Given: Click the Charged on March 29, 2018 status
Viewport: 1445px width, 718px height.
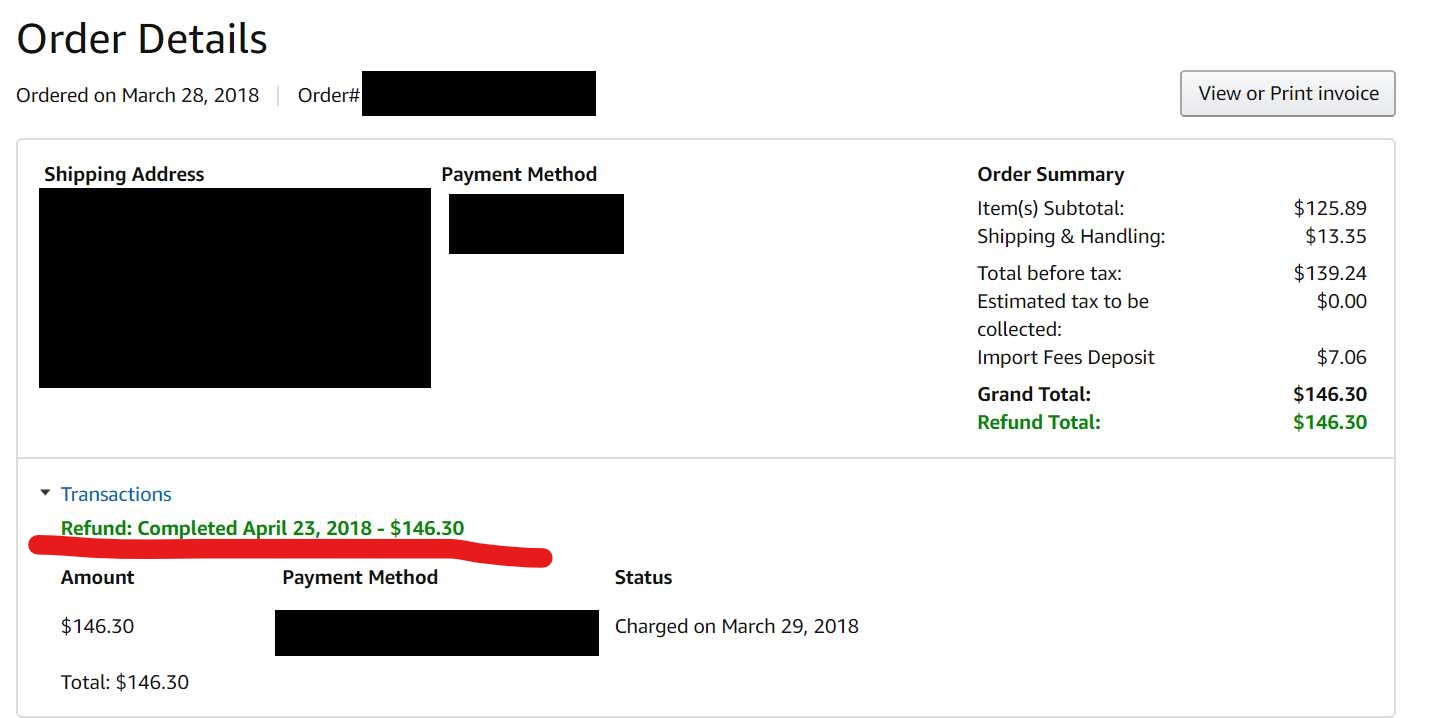Looking at the screenshot, I should [736, 626].
